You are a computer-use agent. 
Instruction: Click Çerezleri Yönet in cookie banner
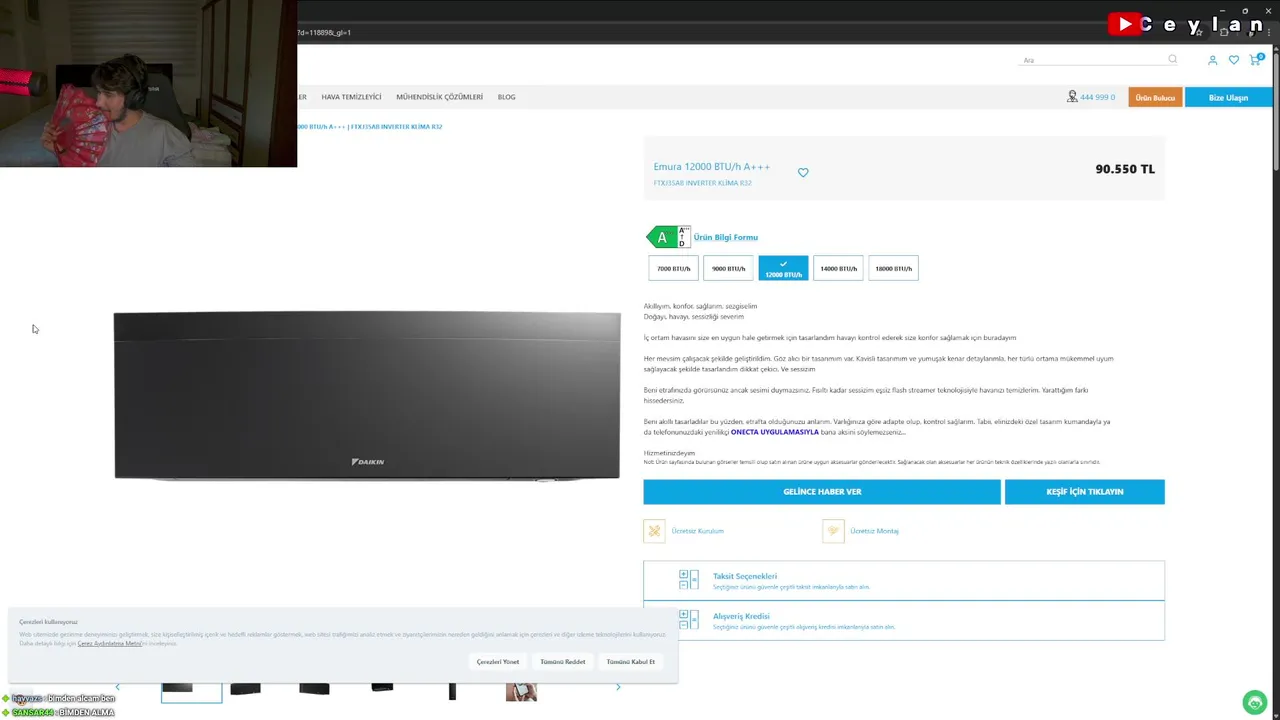(x=498, y=662)
